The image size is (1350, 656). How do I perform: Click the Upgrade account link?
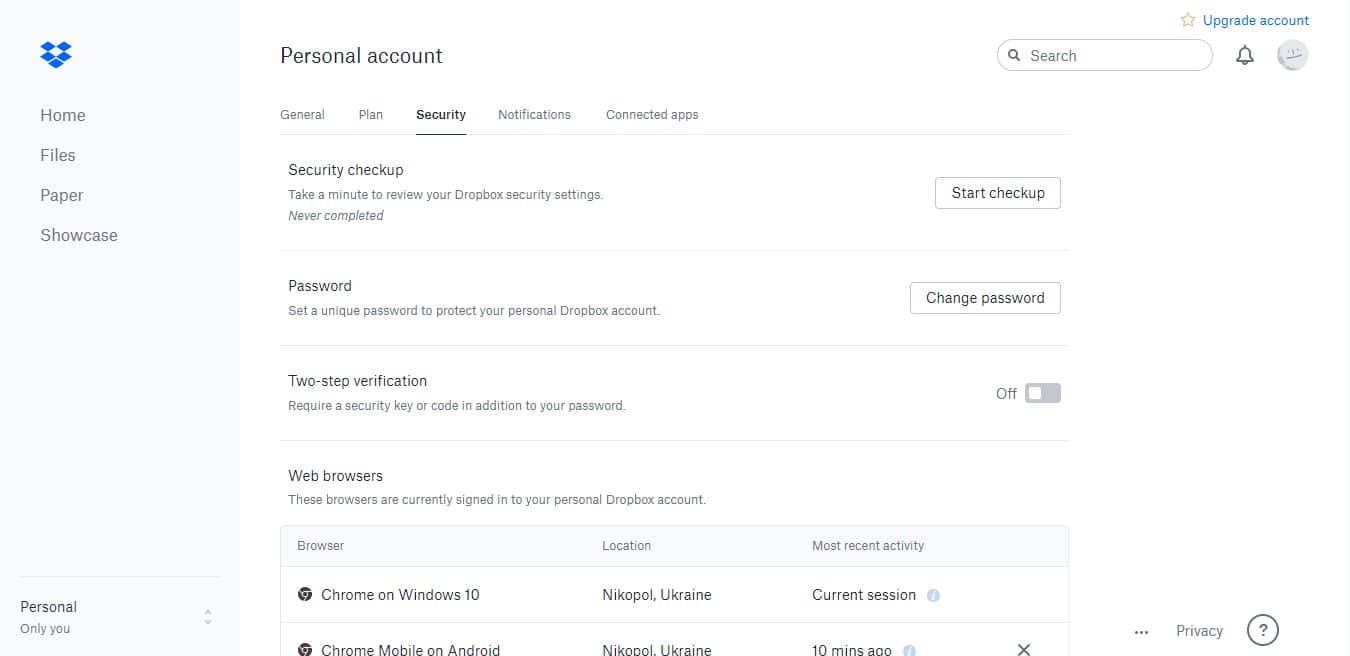(x=1256, y=20)
